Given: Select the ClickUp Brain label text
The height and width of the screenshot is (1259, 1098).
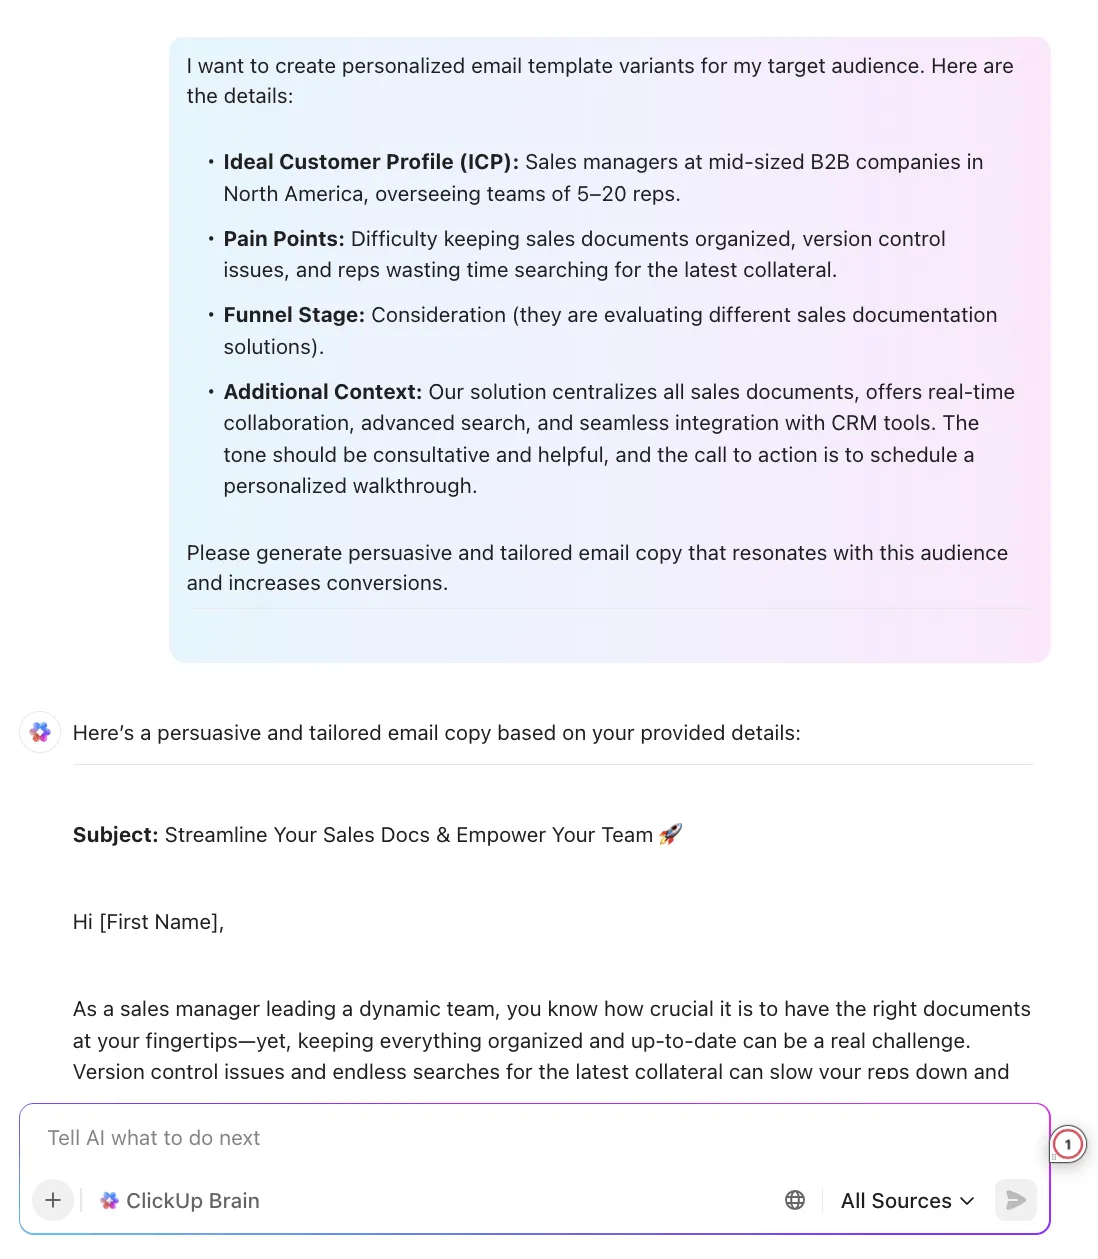Looking at the screenshot, I should point(193,1200).
